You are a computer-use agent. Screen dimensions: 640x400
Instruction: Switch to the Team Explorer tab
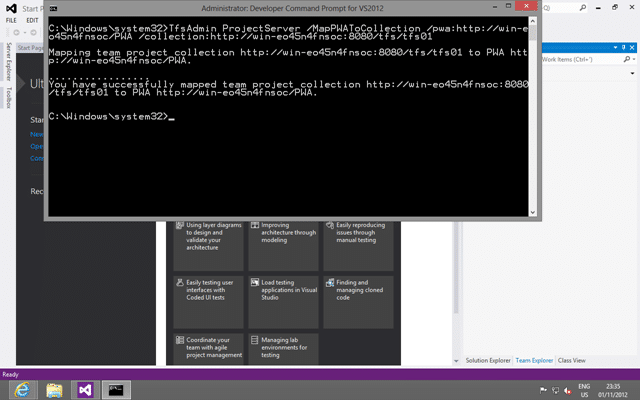pyautogui.click(x=534, y=360)
